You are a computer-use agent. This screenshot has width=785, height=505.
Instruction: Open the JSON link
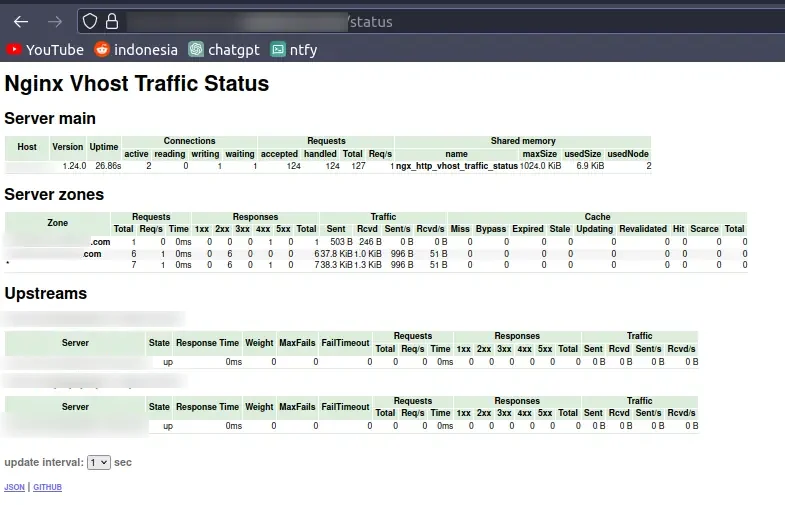[x=15, y=487]
